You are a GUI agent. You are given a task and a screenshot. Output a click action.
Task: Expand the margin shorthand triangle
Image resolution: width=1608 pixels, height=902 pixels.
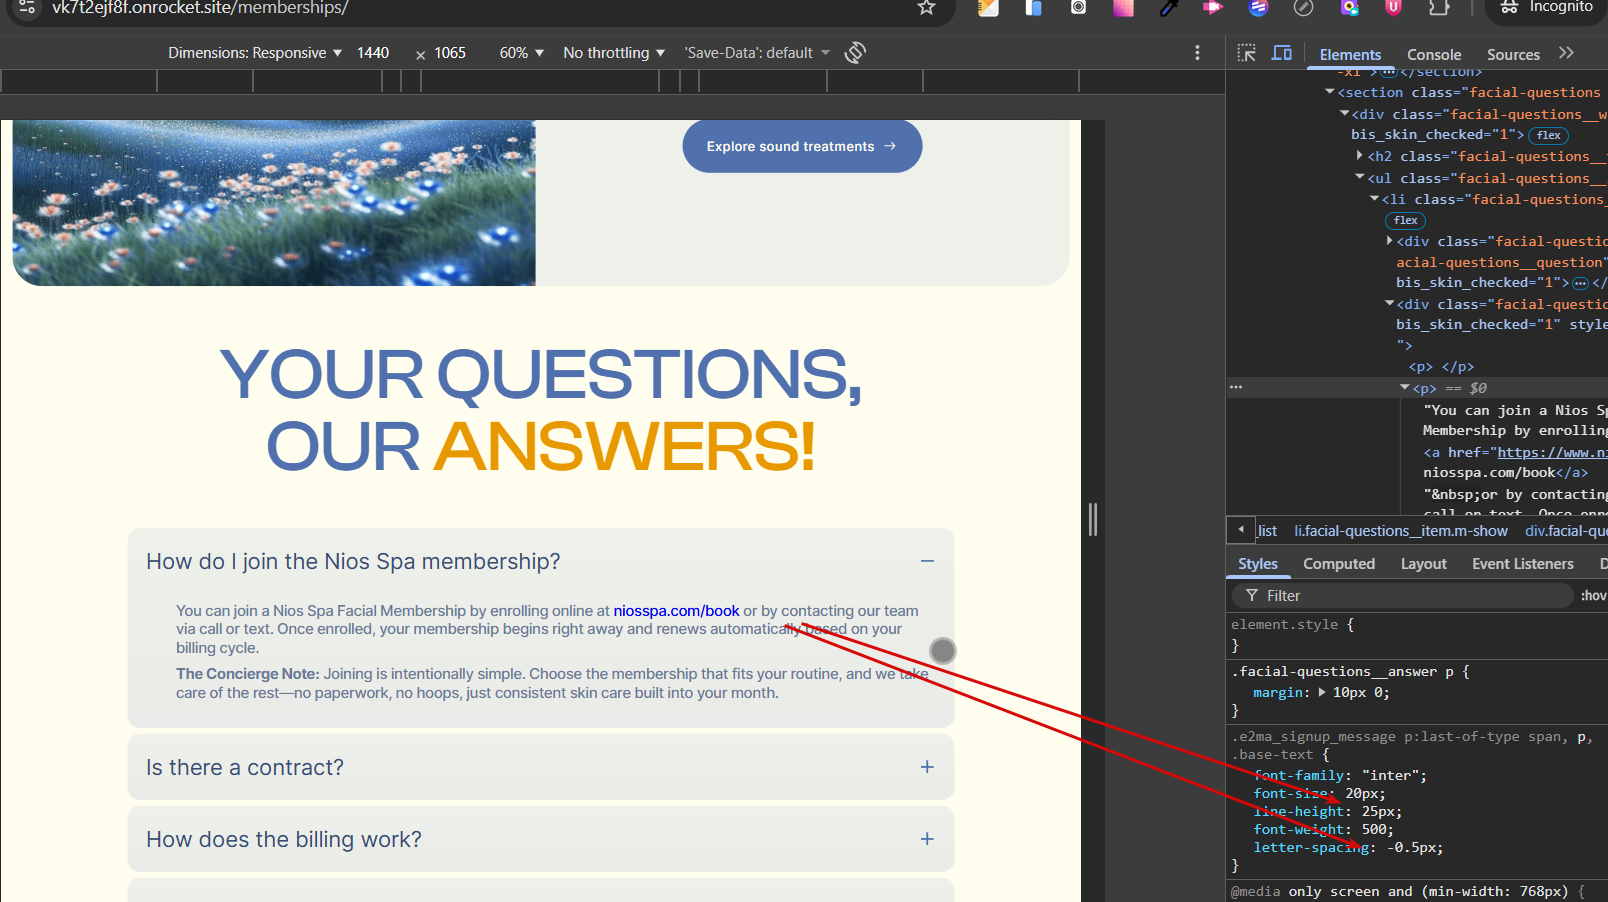pyautogui.click(x=1322, y=692)
